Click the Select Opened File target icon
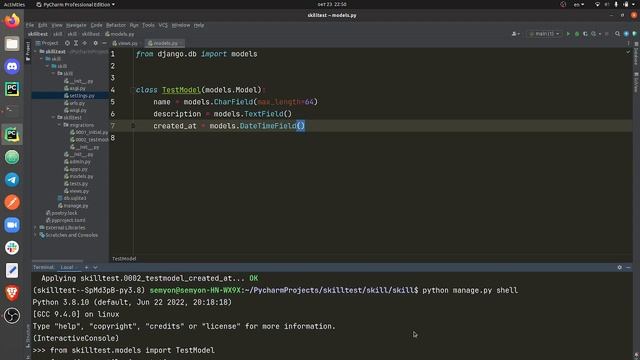The image size is (640, 360). (67, 43)
